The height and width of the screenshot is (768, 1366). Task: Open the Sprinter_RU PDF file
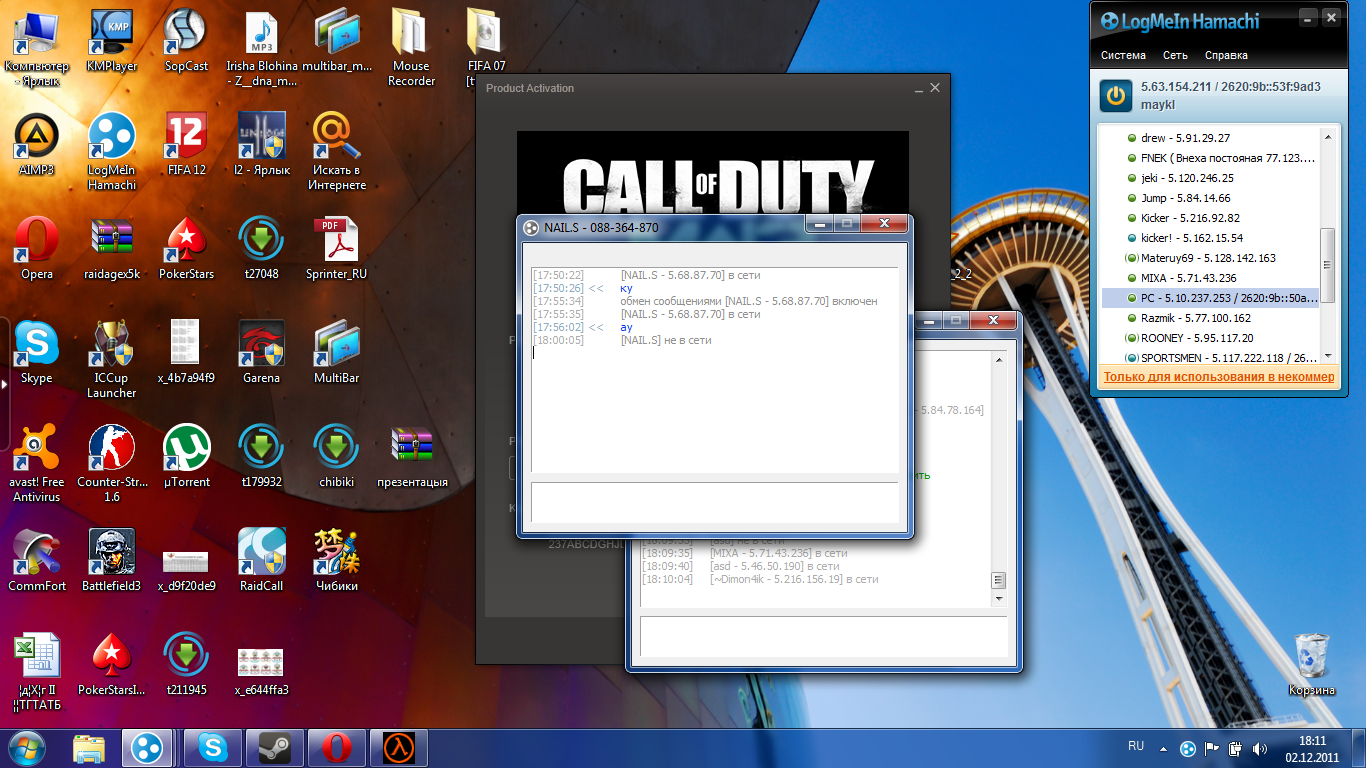pos(336,248)
